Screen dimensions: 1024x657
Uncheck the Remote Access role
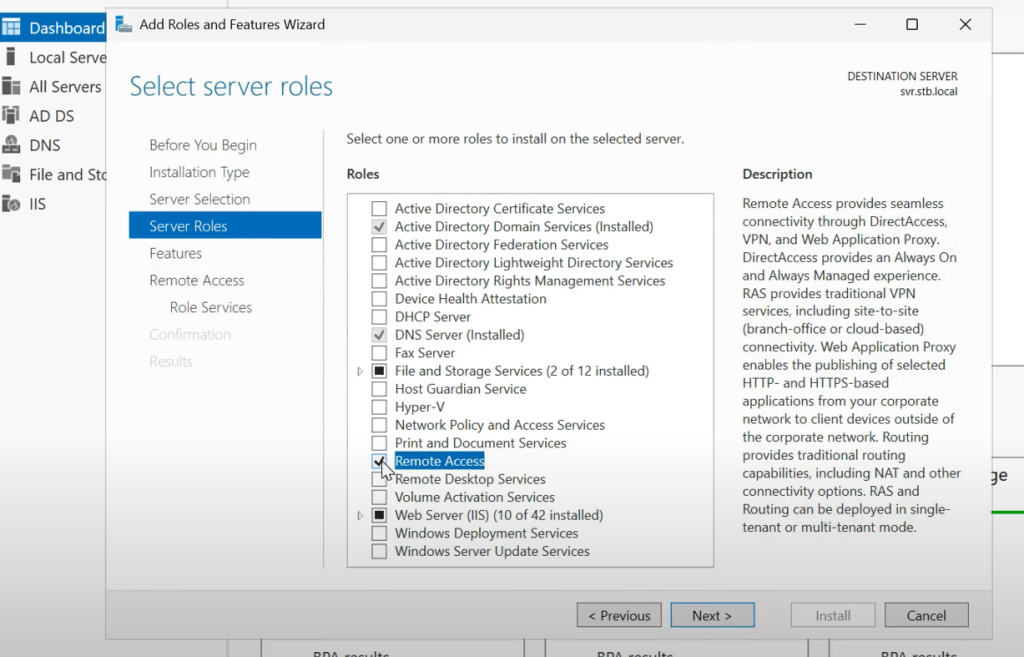378,461
